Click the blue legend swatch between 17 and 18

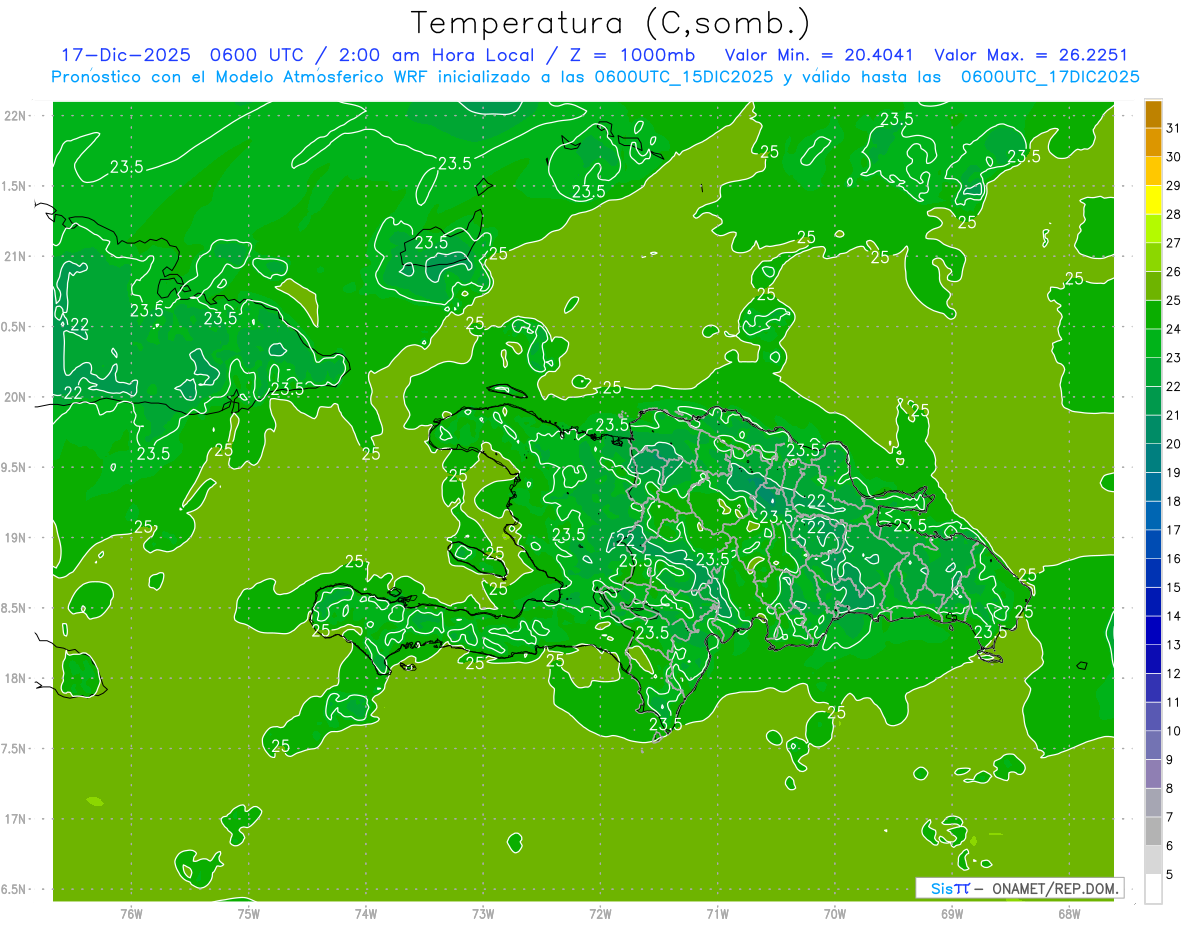click(1153, 516)
